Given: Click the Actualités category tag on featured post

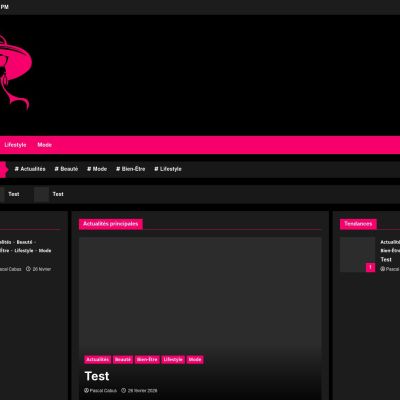Looking at the screenshot, I should (x=98, y=360).
